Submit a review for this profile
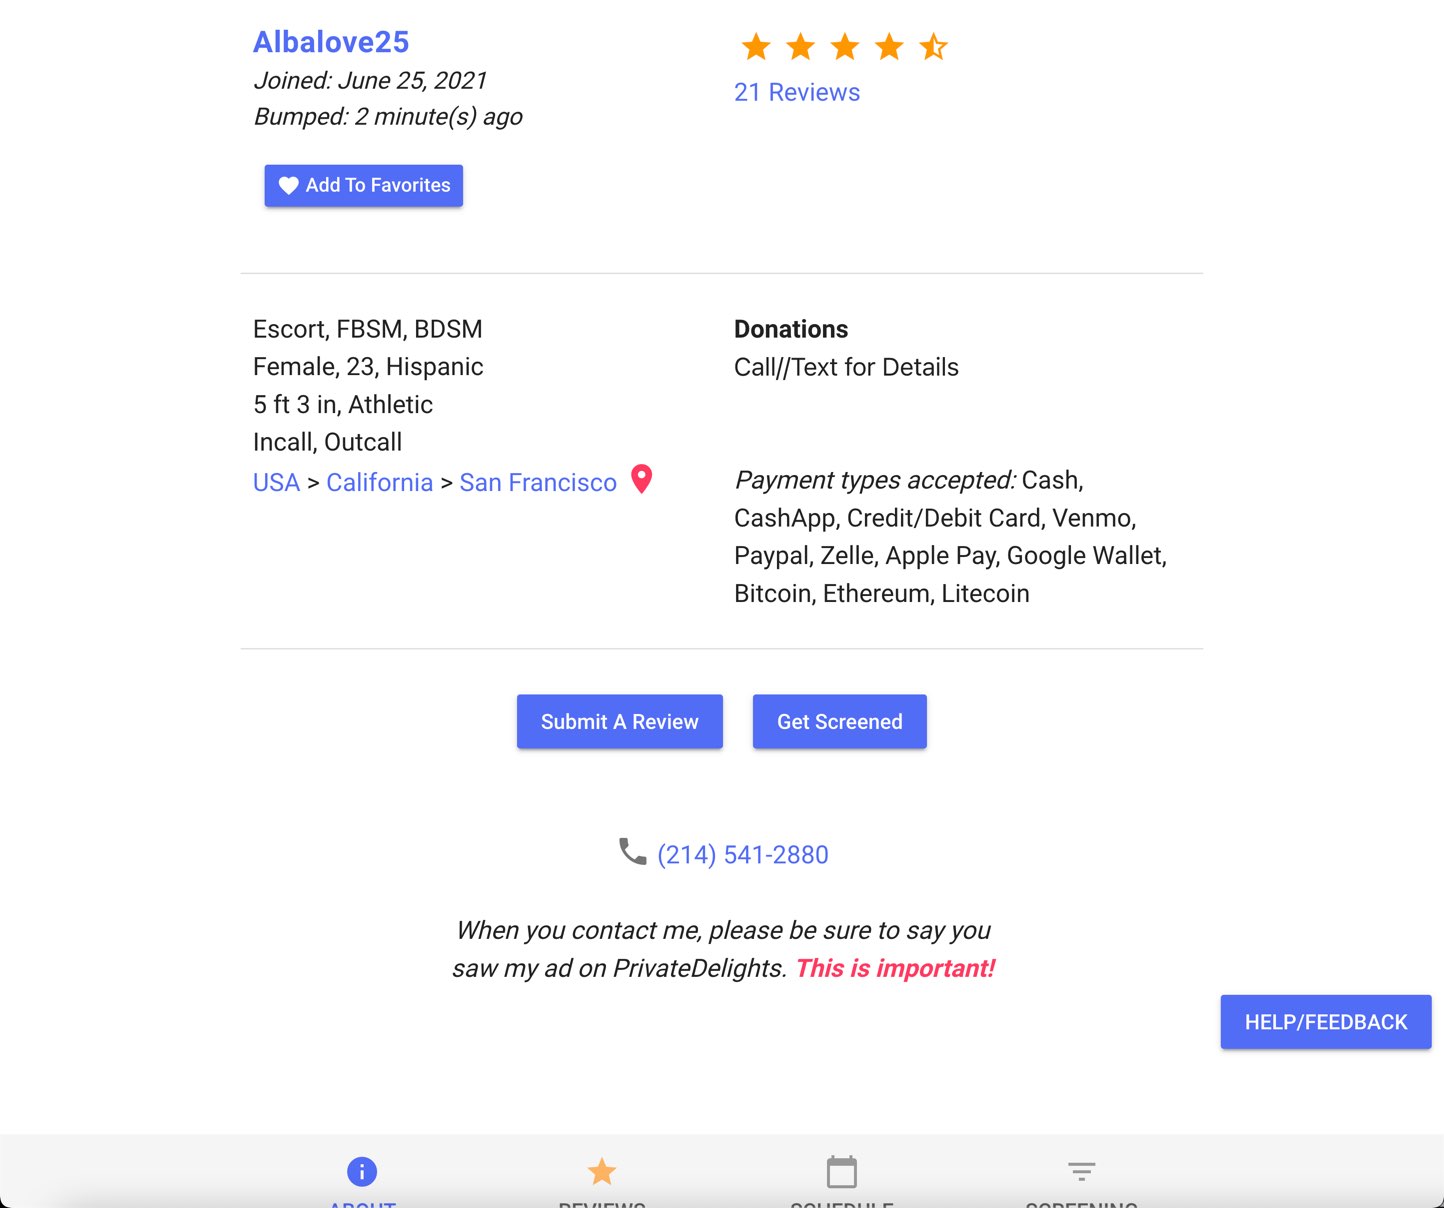The image size is (1444, 1208). point(620,722)
